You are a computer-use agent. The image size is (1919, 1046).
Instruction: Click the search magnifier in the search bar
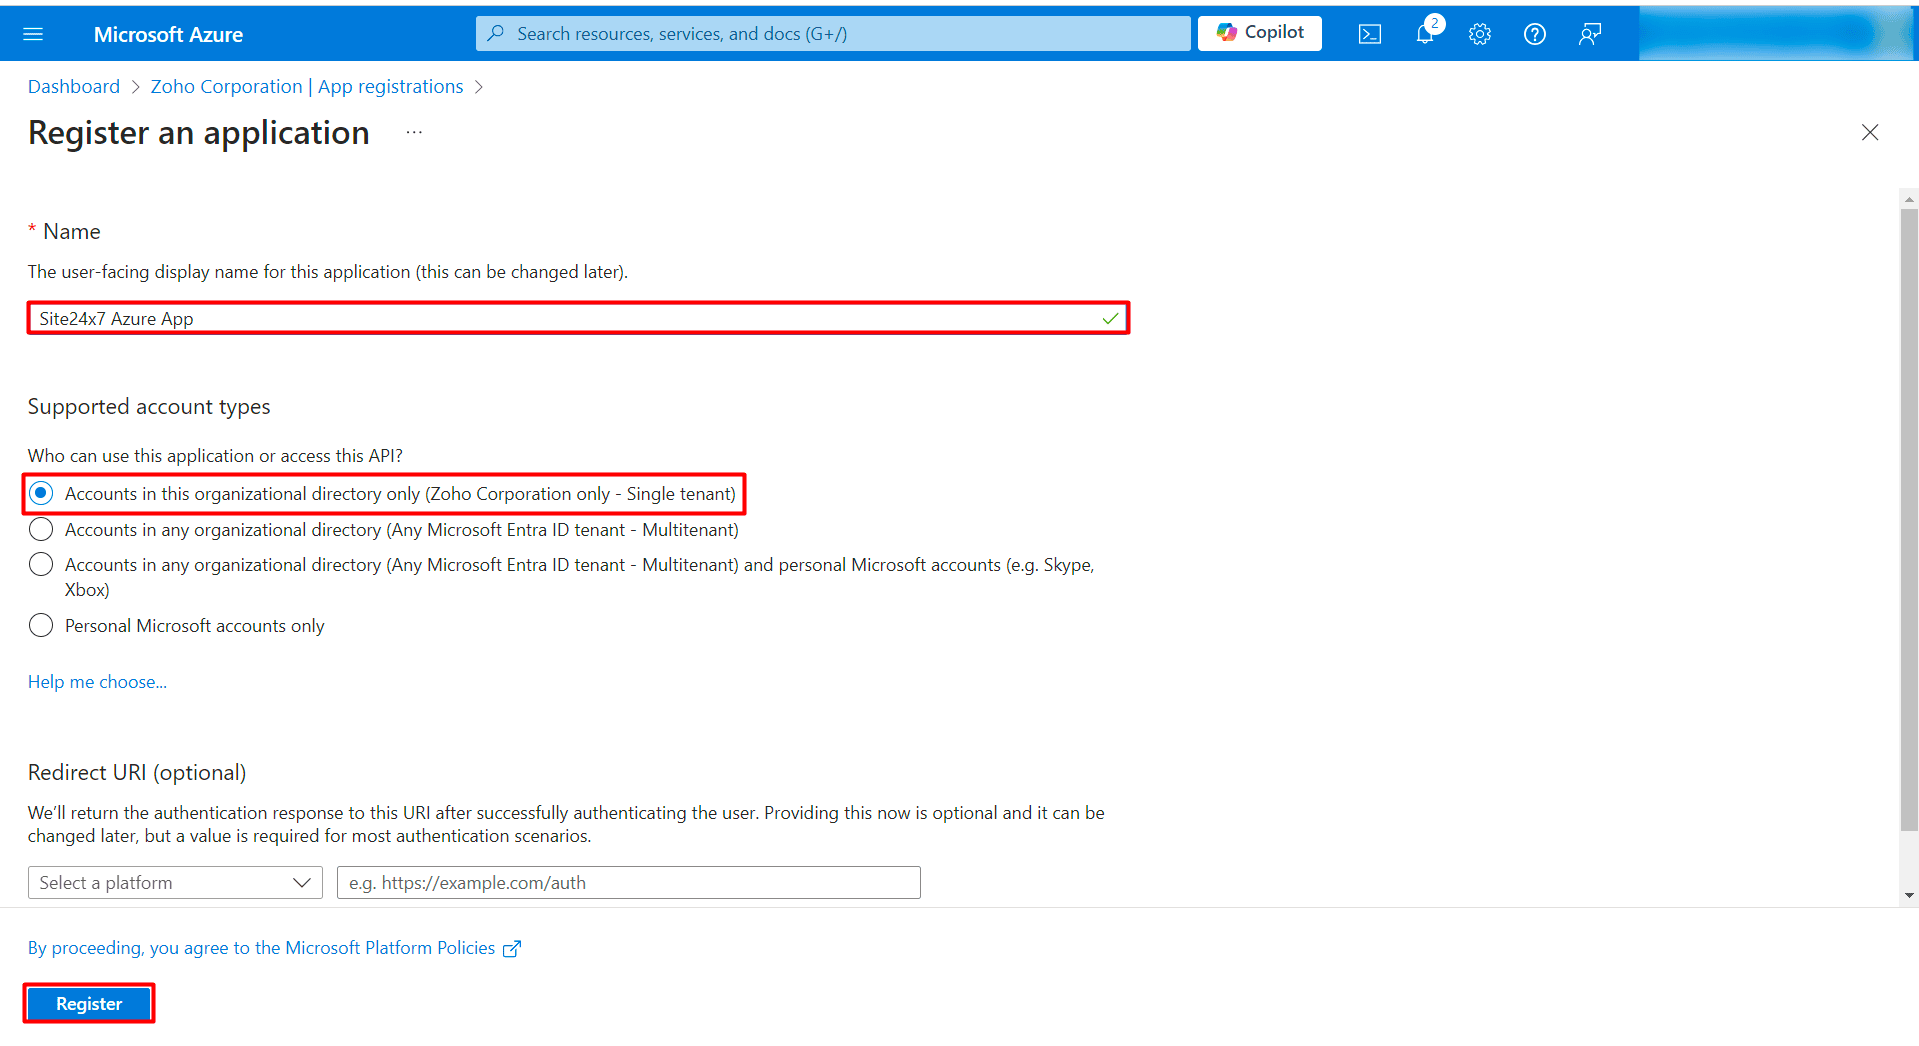495,33
